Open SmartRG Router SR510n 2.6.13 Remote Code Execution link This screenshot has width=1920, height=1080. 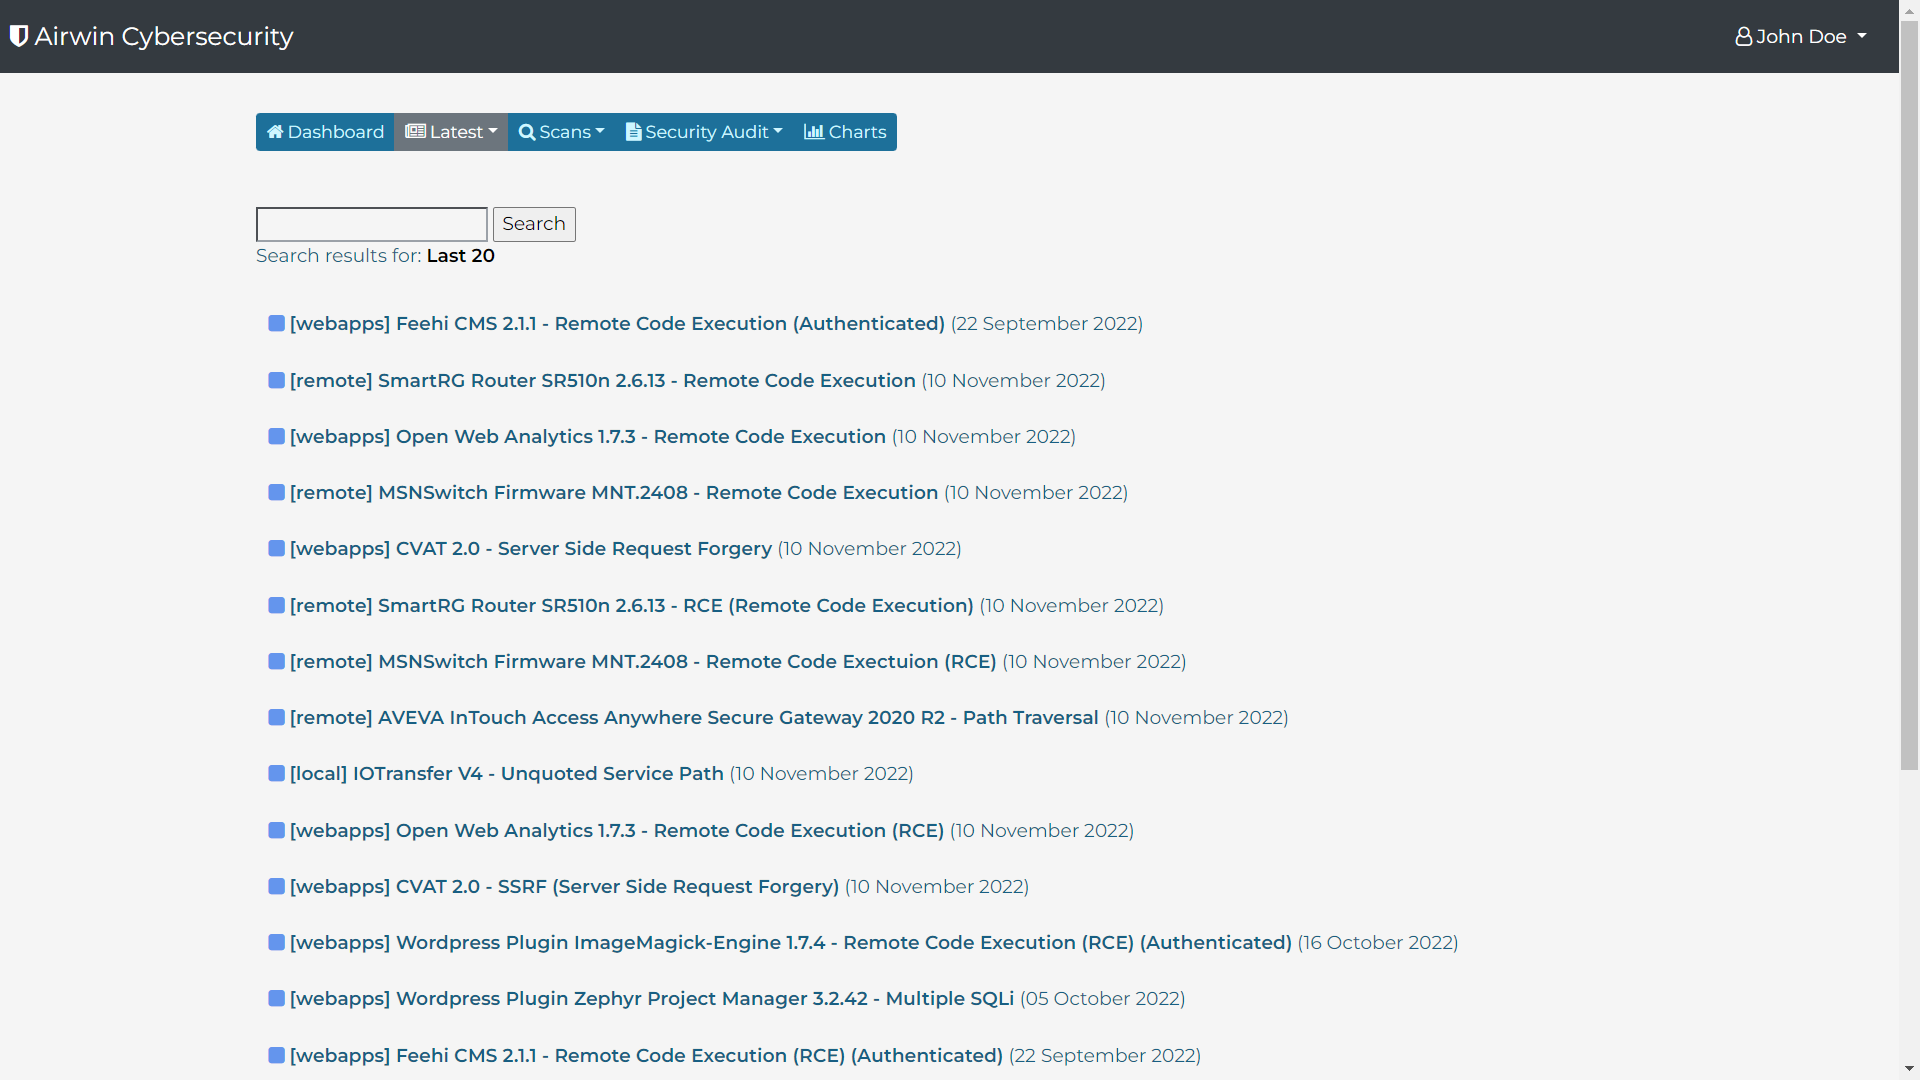tap(602, 380)
